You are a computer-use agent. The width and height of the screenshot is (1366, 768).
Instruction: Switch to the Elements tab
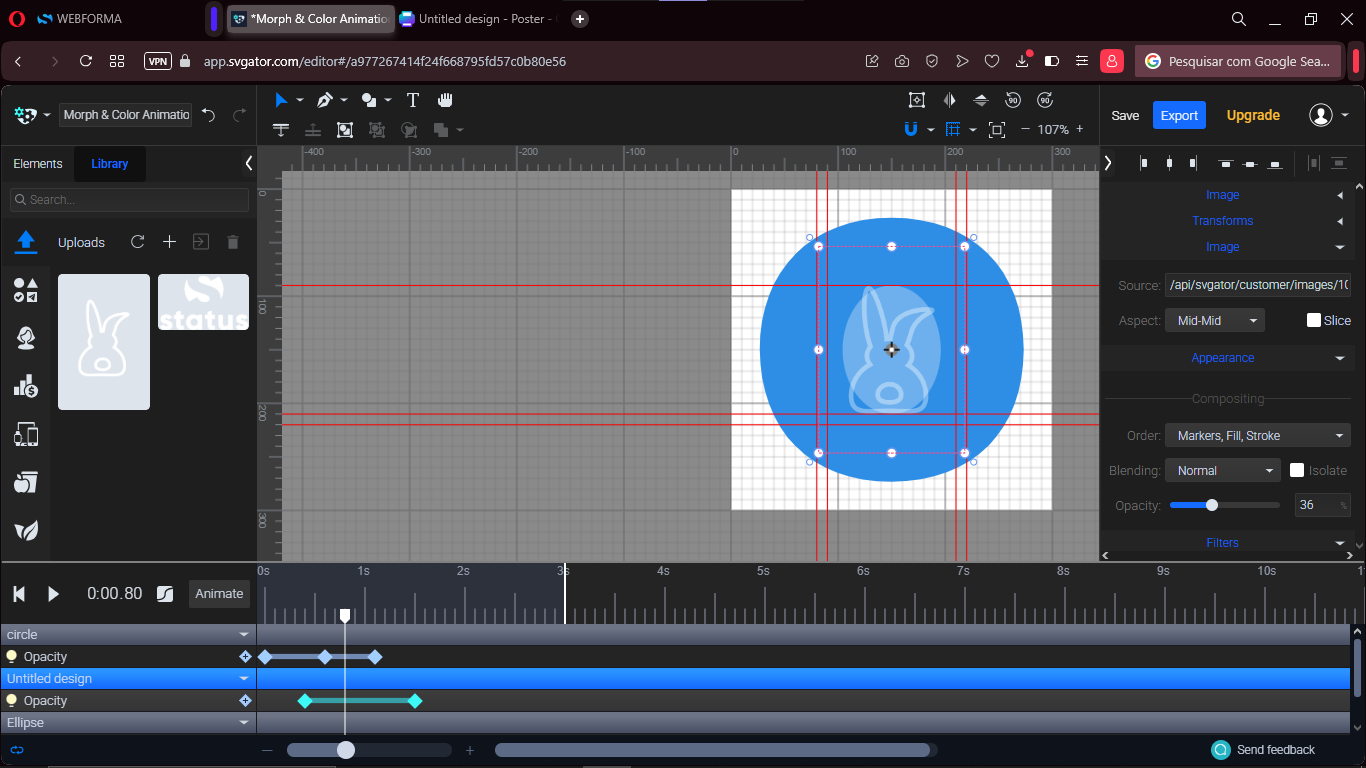pyautogui.click(x=38, y=164)
